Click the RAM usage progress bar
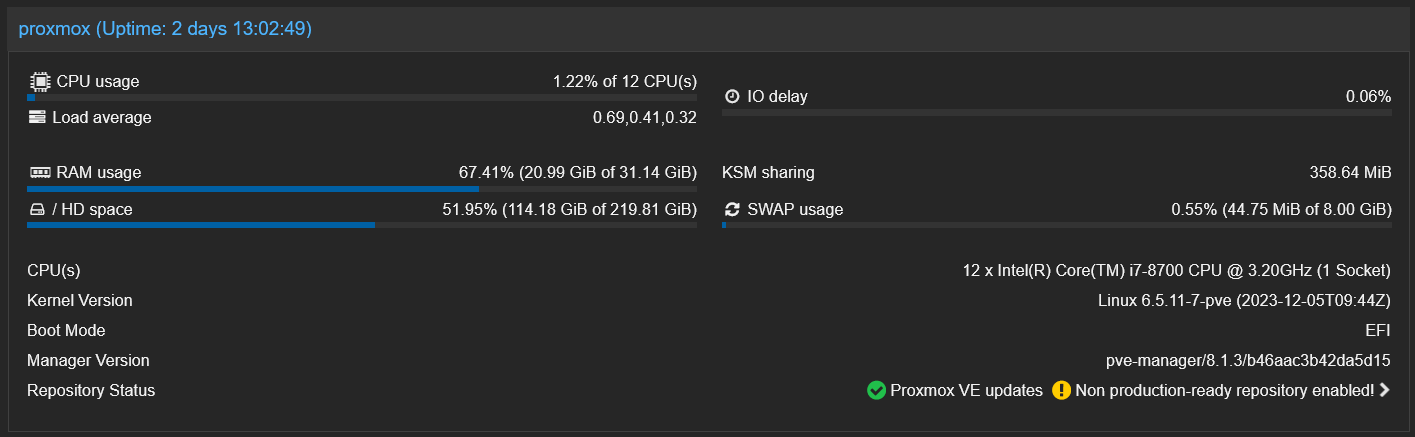The width and height of the screenshot is (1415, 437). (x=362, y=188)
